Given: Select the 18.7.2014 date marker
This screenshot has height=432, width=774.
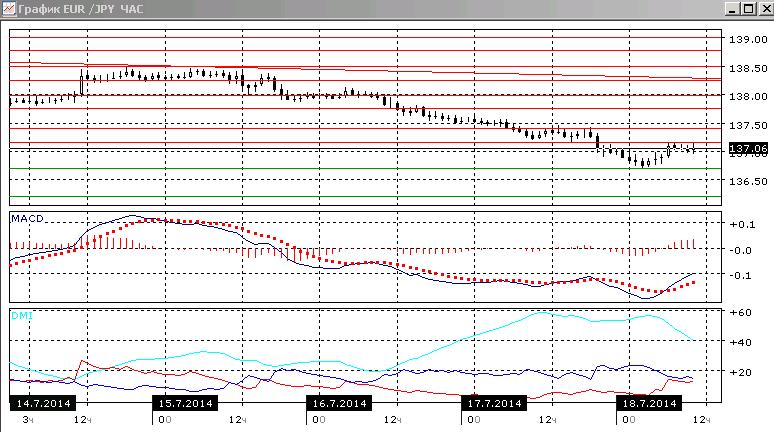Looking at the screenshot, I should tap(649, 403).
